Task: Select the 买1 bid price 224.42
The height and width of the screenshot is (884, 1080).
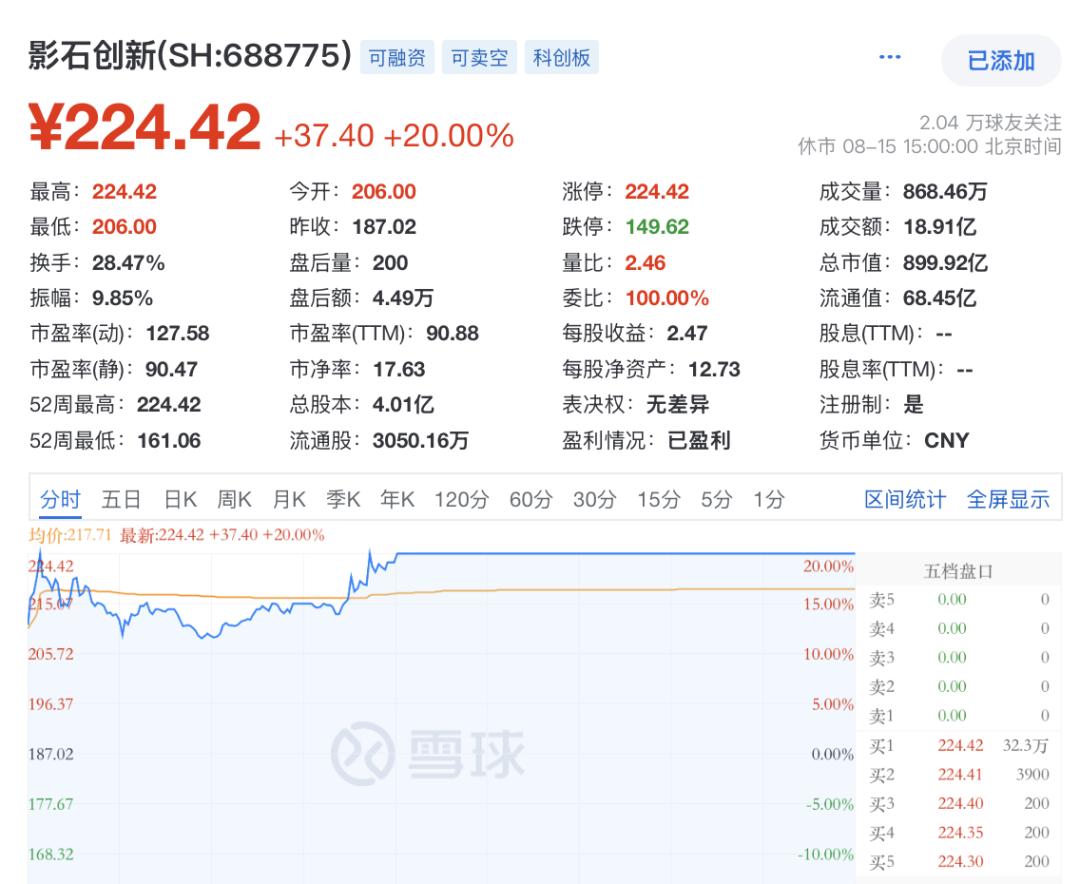Action: click(960, 746)
